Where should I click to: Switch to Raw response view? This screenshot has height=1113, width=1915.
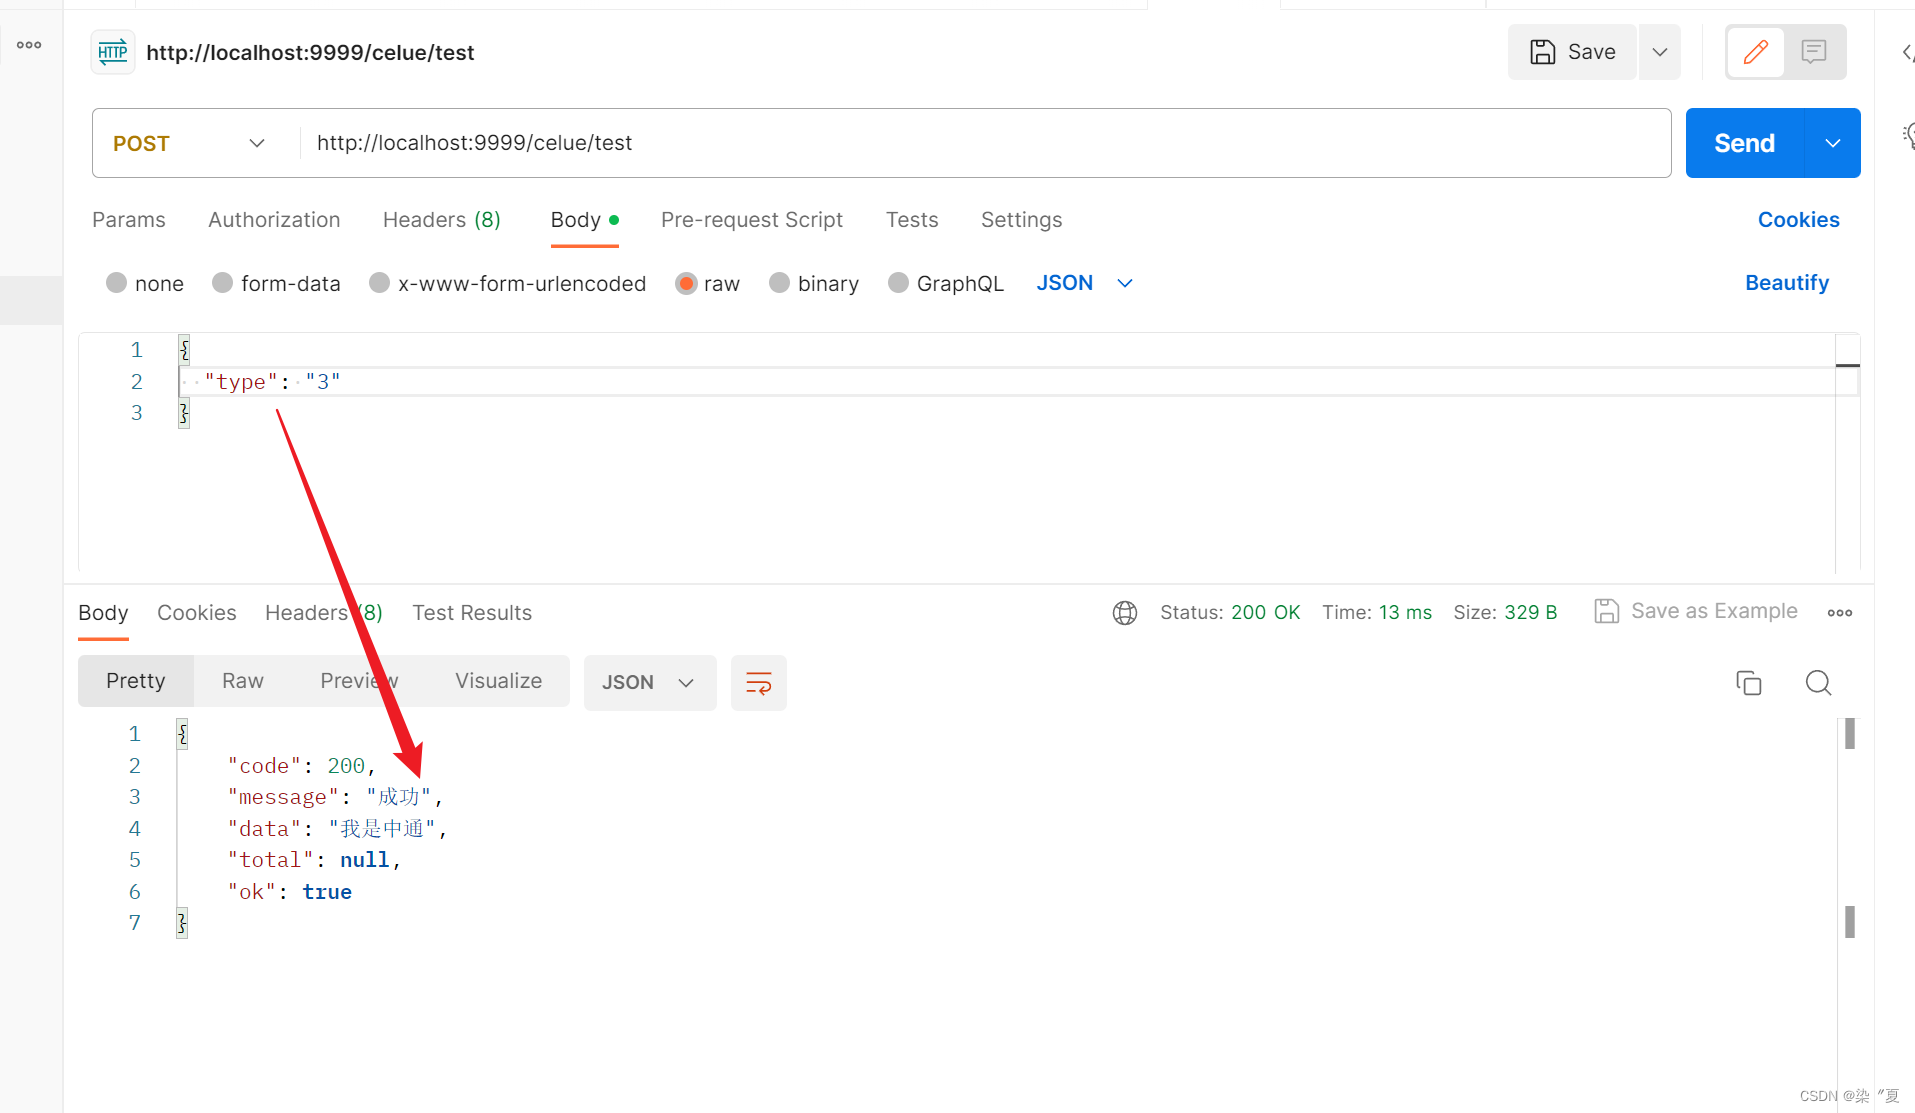pyautogui.click(x=243, y=681)
